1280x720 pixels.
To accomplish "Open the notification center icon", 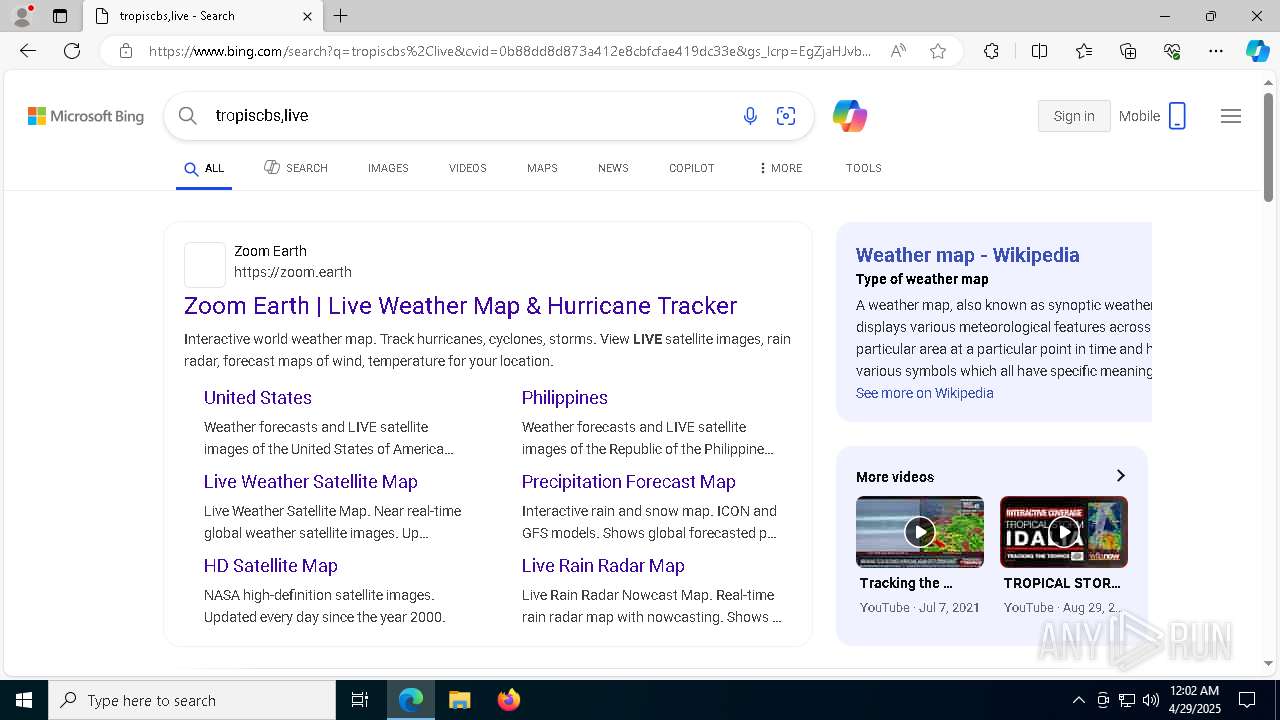I will coord(1247,700).
